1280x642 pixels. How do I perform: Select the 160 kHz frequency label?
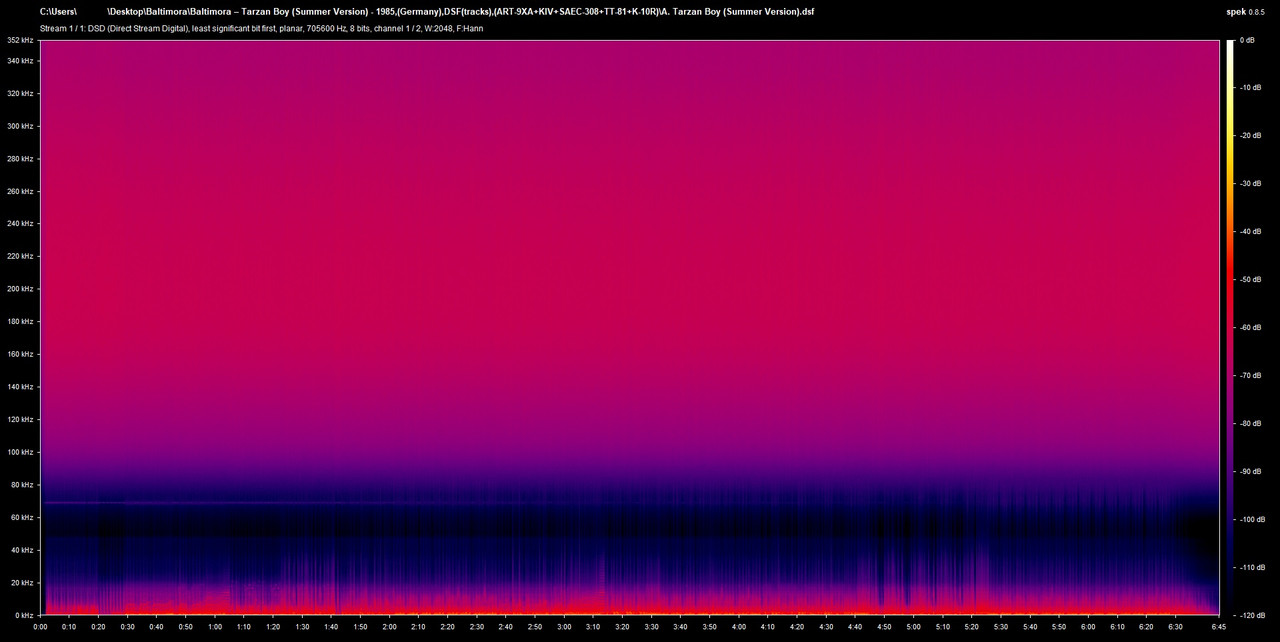(x=21, y=354)
